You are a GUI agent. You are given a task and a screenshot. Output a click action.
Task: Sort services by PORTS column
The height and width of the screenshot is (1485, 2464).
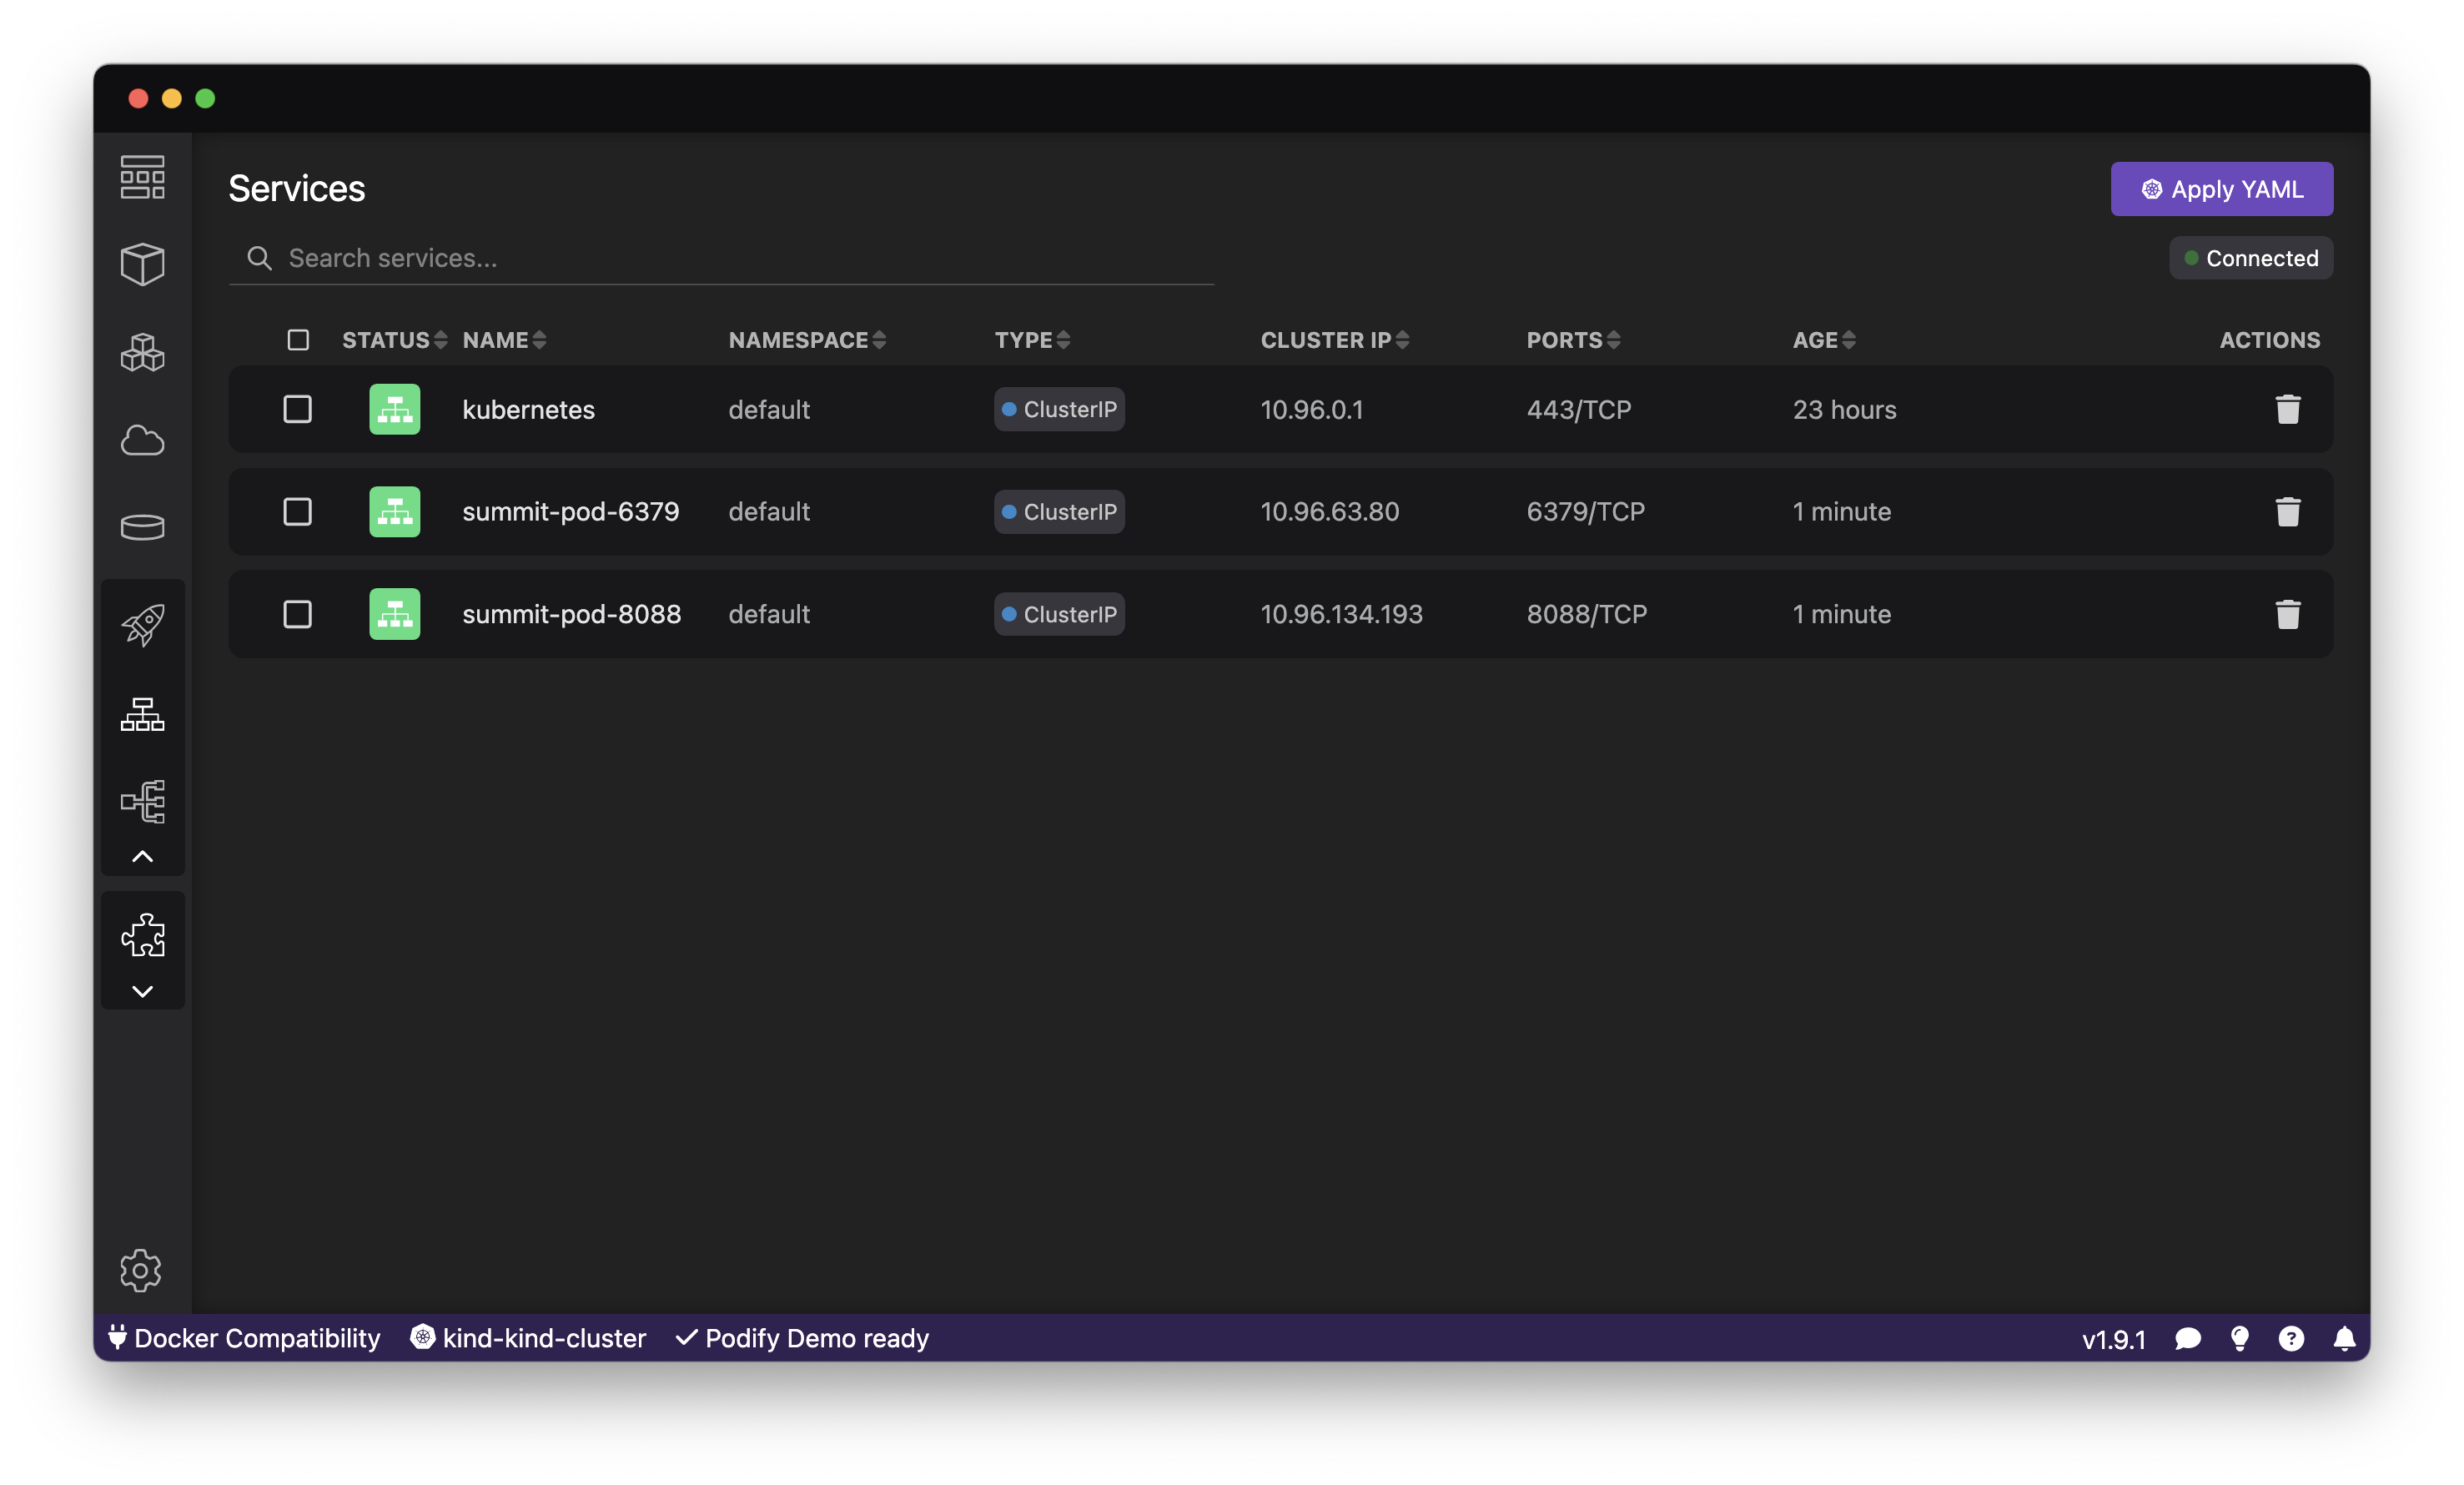1573,340
